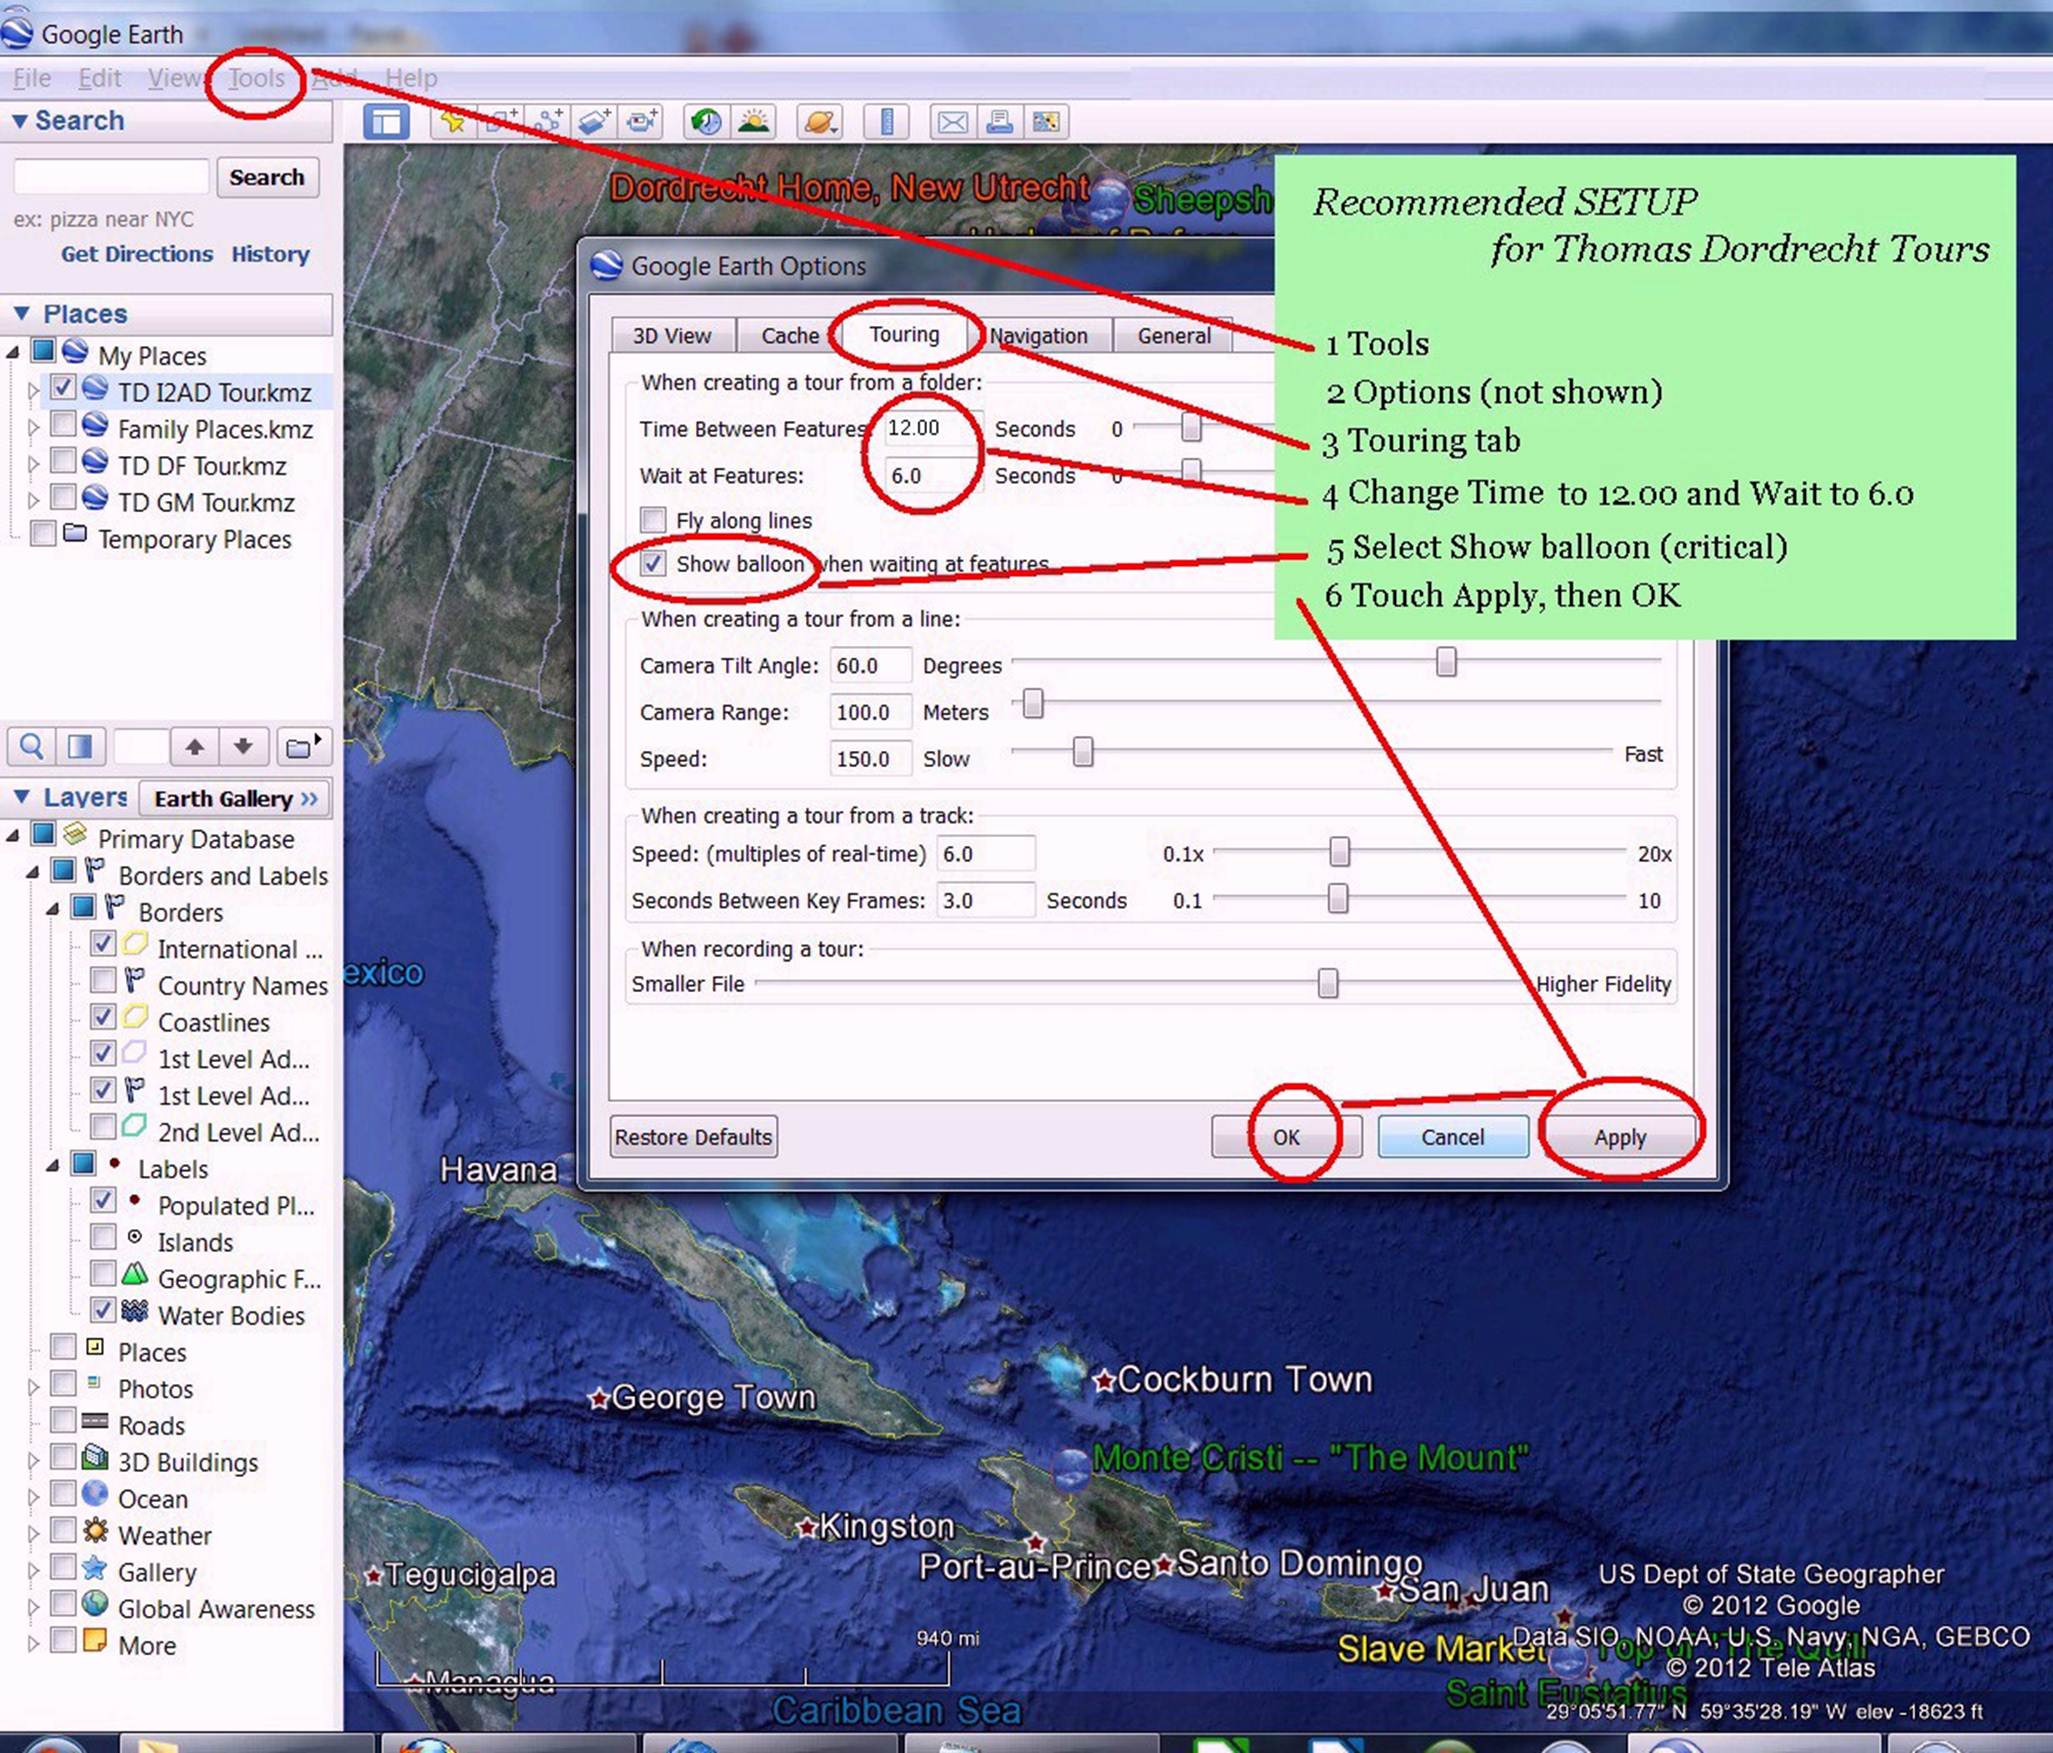Click the Add Placemark pushpin icon
Image resolution: width=2053 pixels, height=1753 pixels.
(453, 122)
